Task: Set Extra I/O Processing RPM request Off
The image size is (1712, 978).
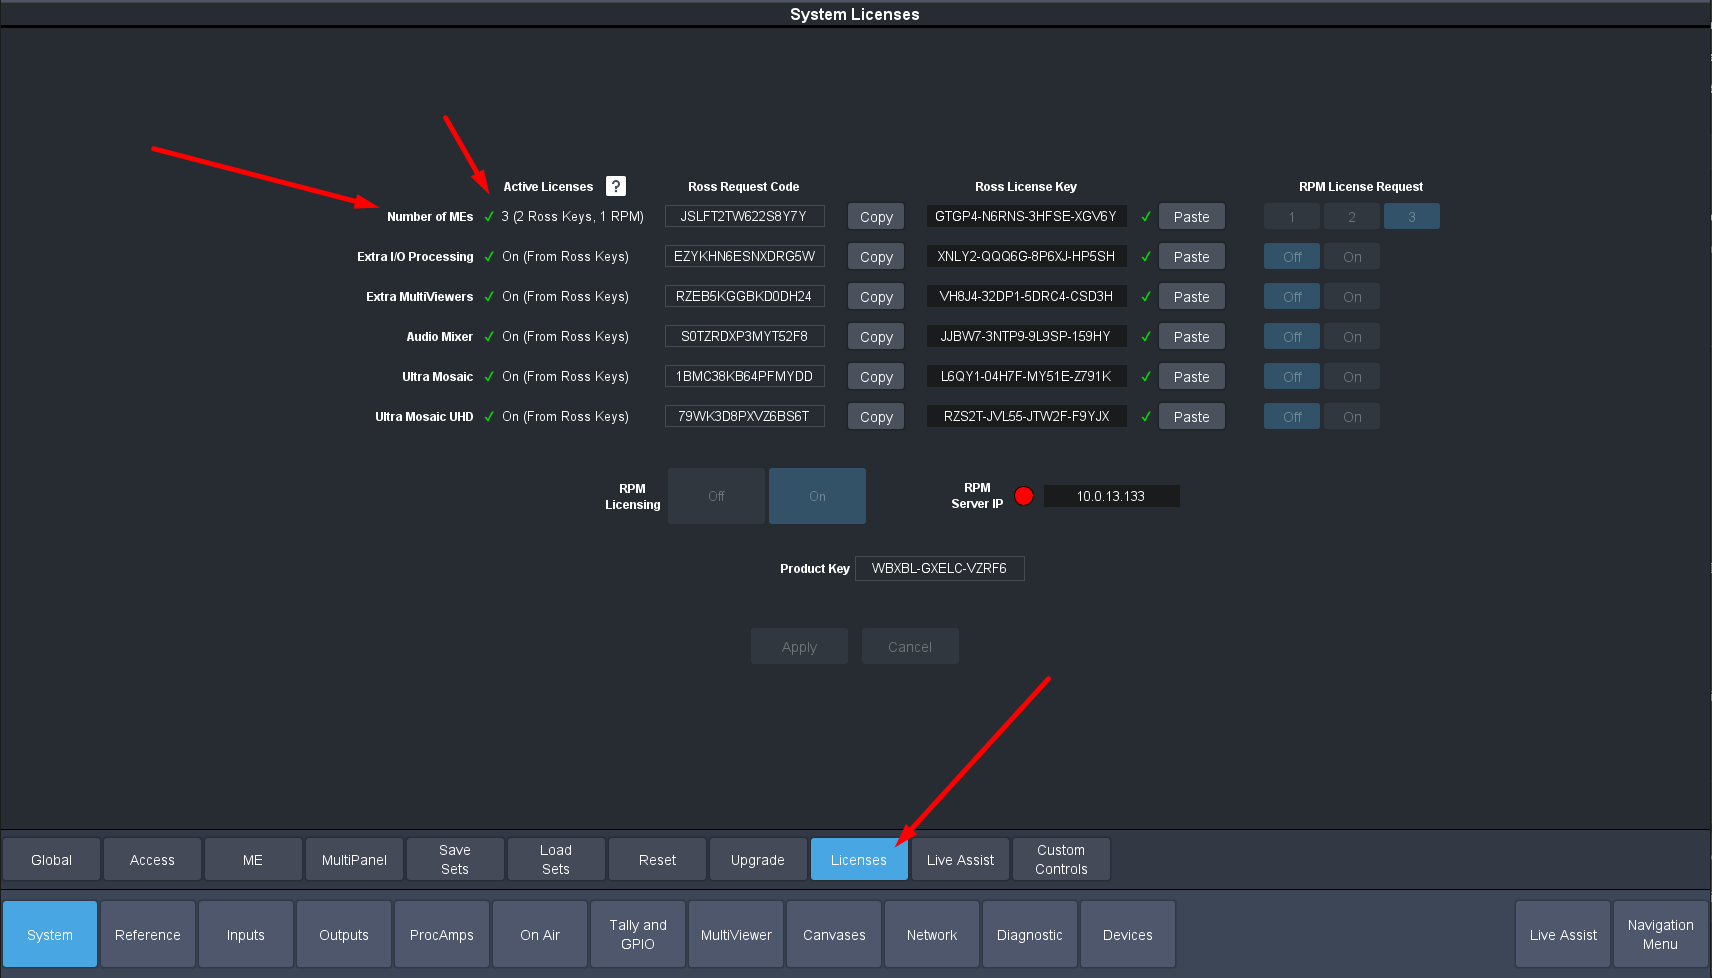Action: click(x=1292, y=256)
